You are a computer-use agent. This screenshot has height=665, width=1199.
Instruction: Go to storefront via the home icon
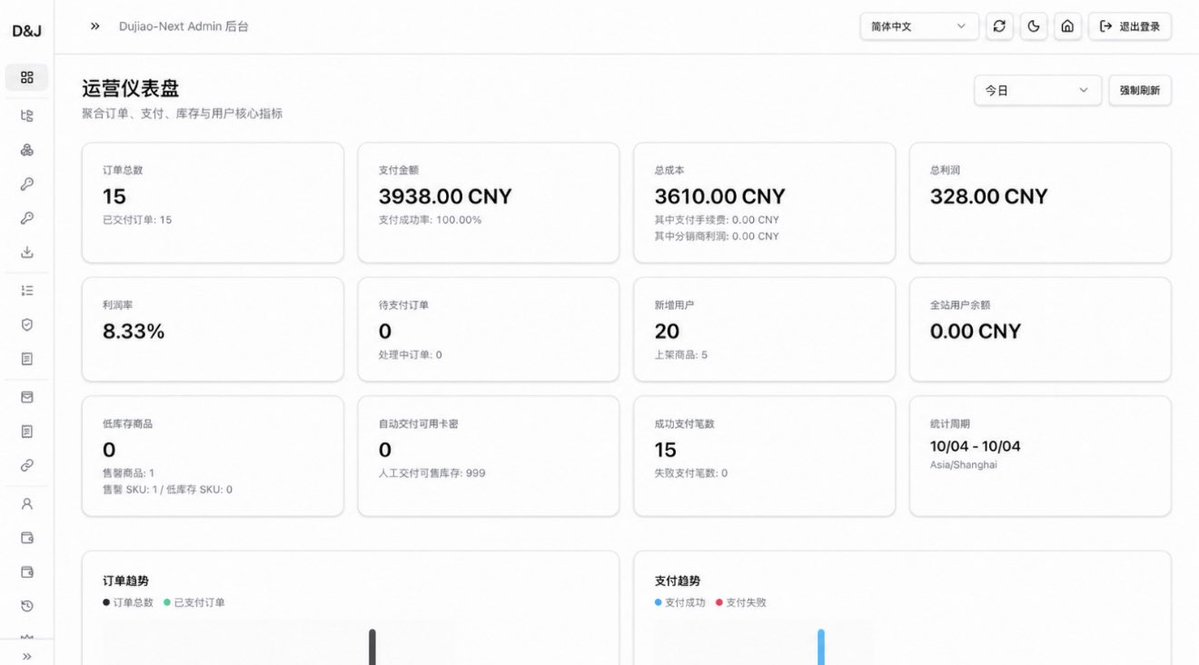1067,26
